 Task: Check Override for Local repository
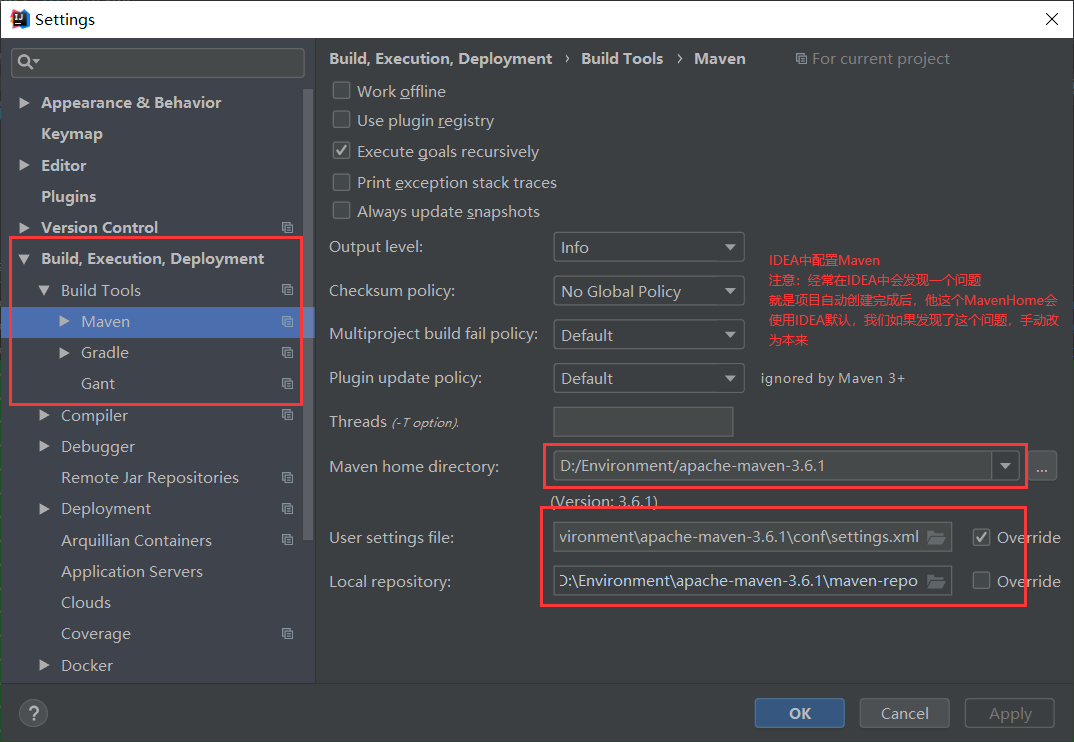coord(981,581)
